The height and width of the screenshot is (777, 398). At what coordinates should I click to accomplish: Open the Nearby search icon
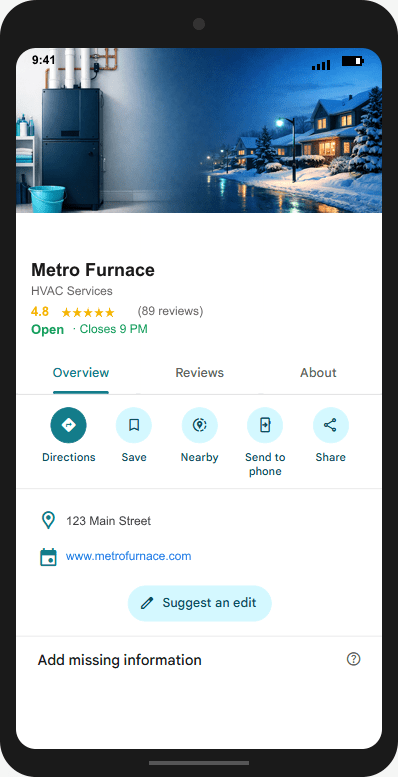click(200, 425)
